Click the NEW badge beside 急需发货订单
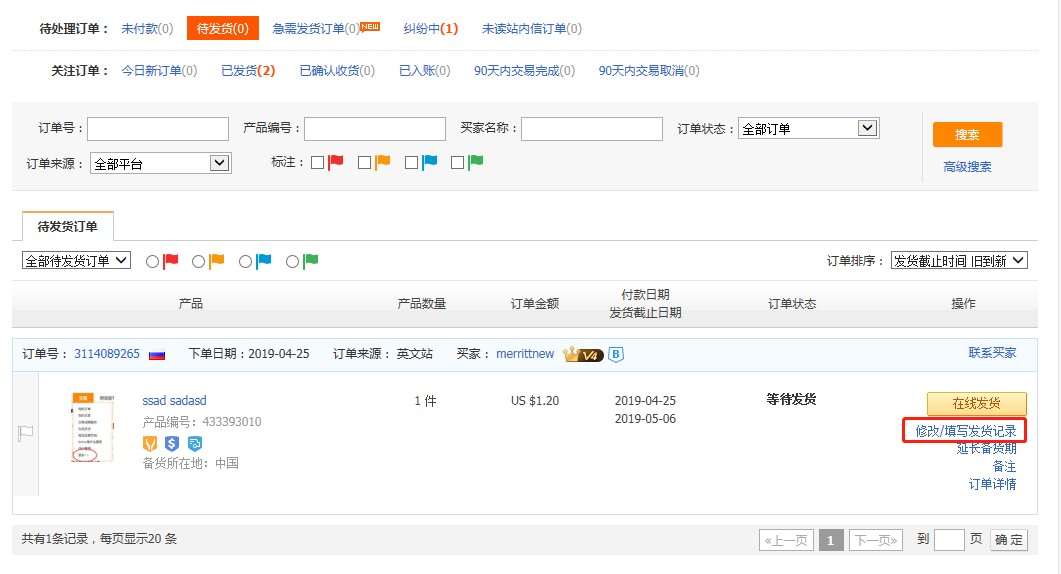The image size is (1061, 574). [x=370, y=27]
